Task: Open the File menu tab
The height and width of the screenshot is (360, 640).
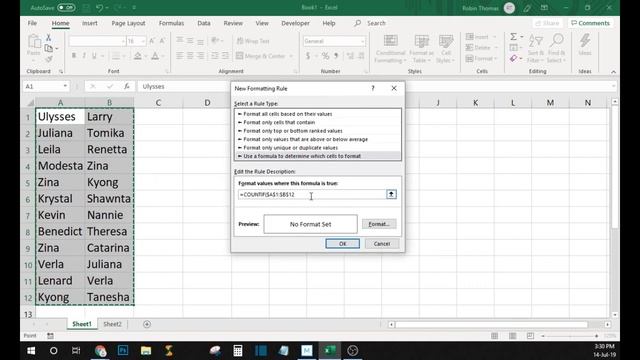Action: coord(32,23)
